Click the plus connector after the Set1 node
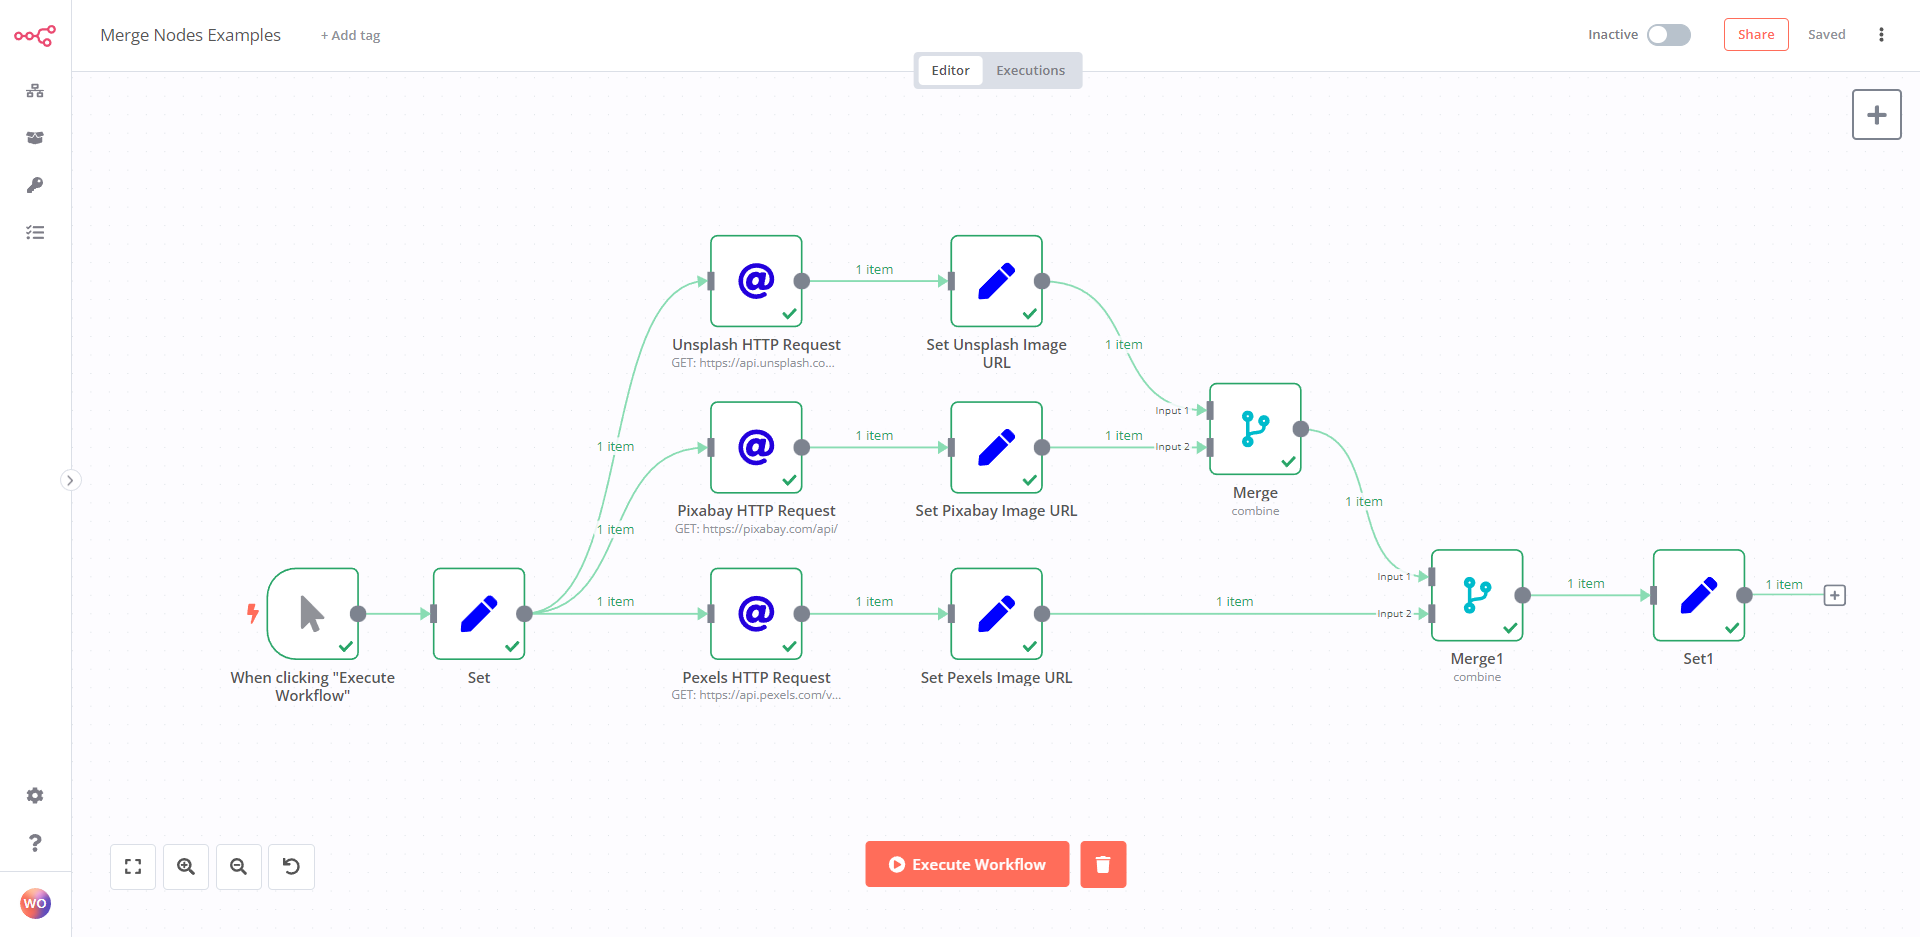This screenshot has height=937, width=1920. point(1835,595)
